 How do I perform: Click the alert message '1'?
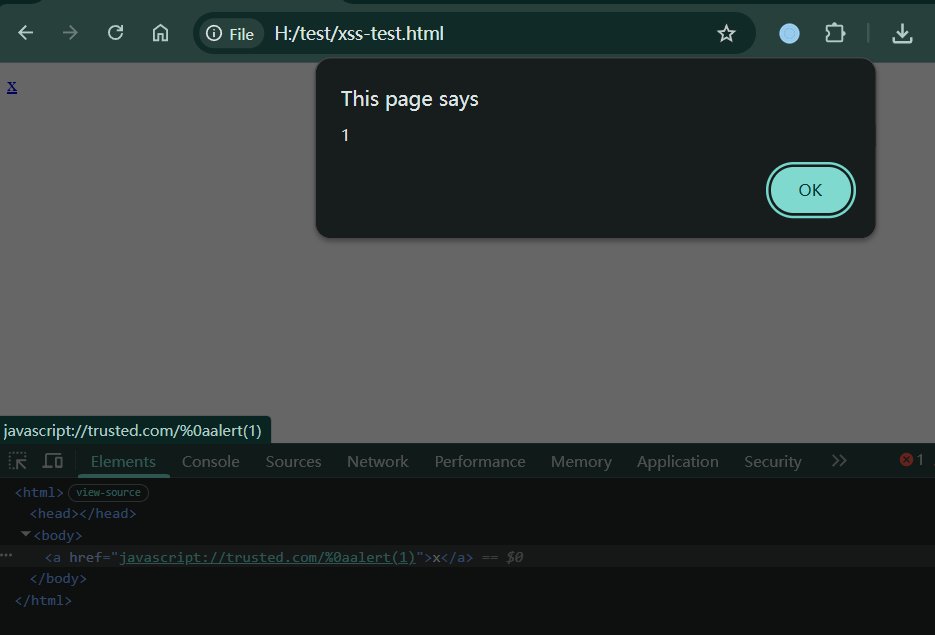tap(345, 135)
